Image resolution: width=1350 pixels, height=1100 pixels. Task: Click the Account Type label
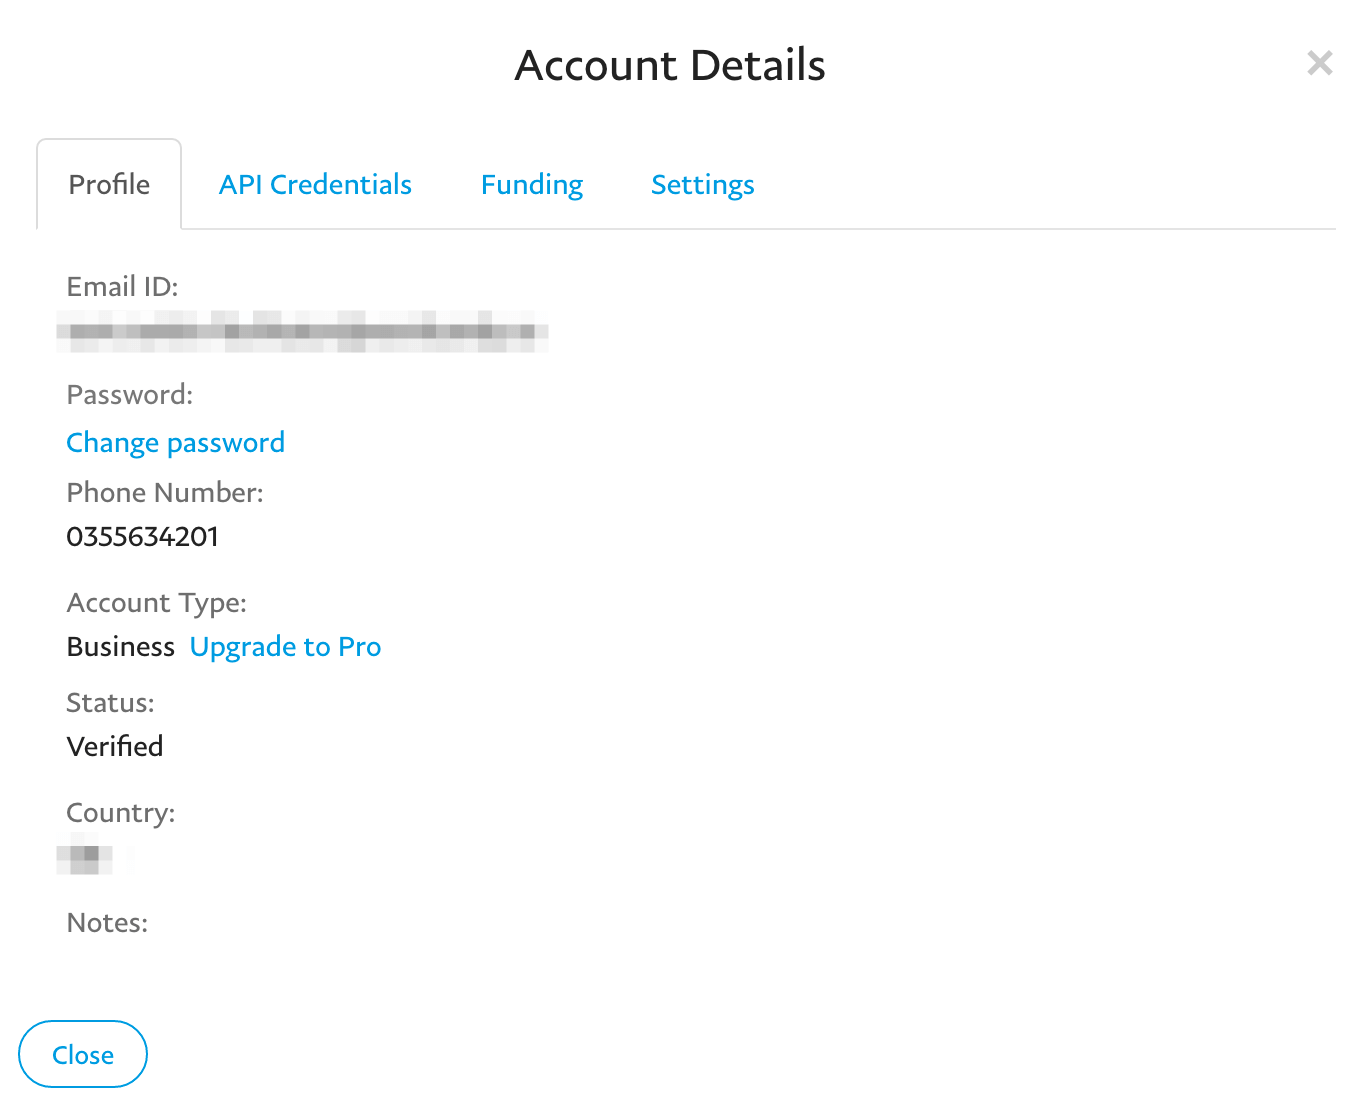[x=156, y=603]
